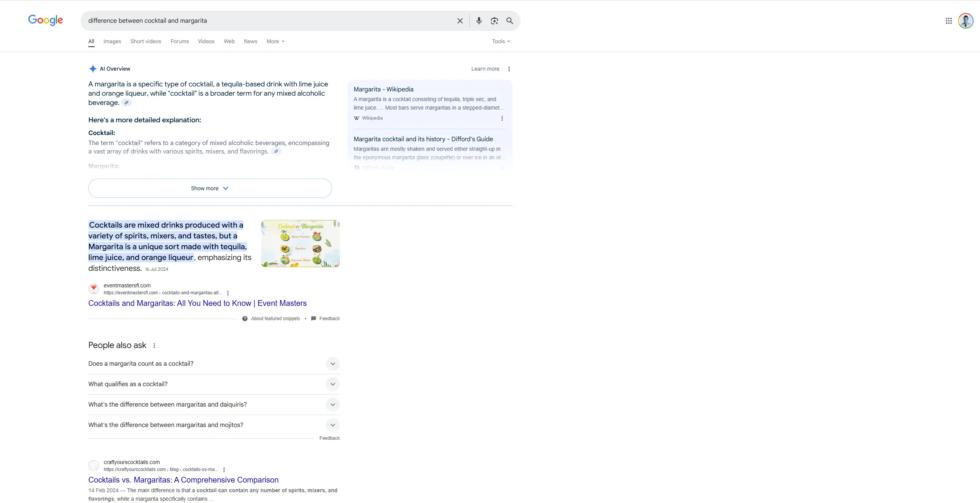This screenshot has width=980, height=503.
Task: Click About featured snippets help icon
Action: [245, 319]
